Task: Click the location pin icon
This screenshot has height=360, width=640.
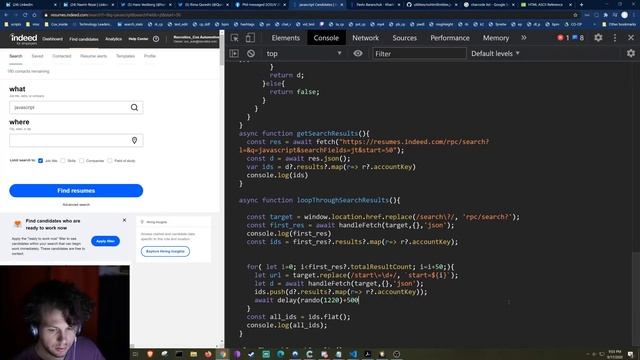Action: pyautogui.click(x=134, y=140)
